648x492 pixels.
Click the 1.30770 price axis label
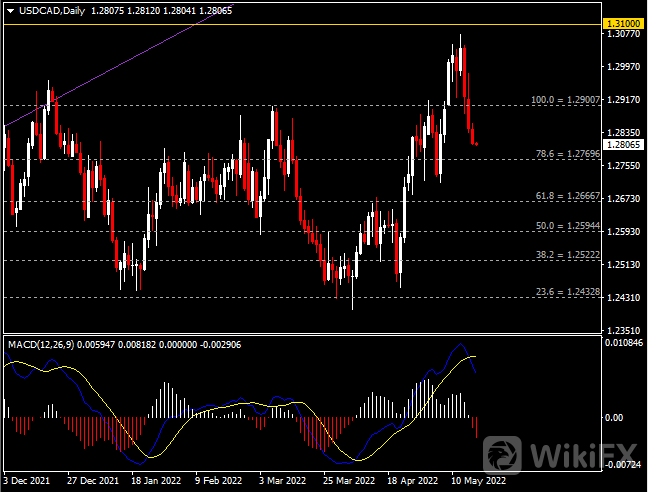(625, 35)
